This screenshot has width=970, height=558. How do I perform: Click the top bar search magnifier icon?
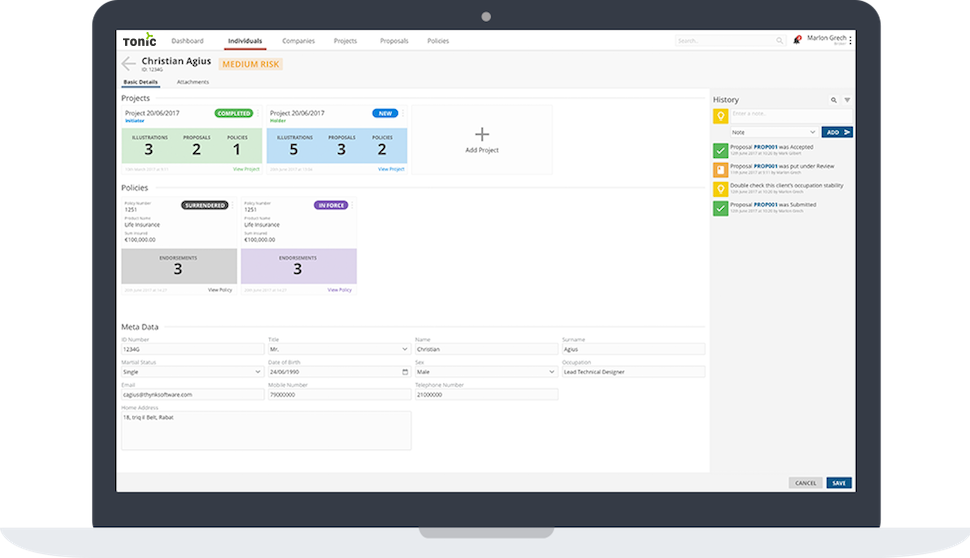pos(780,41)
